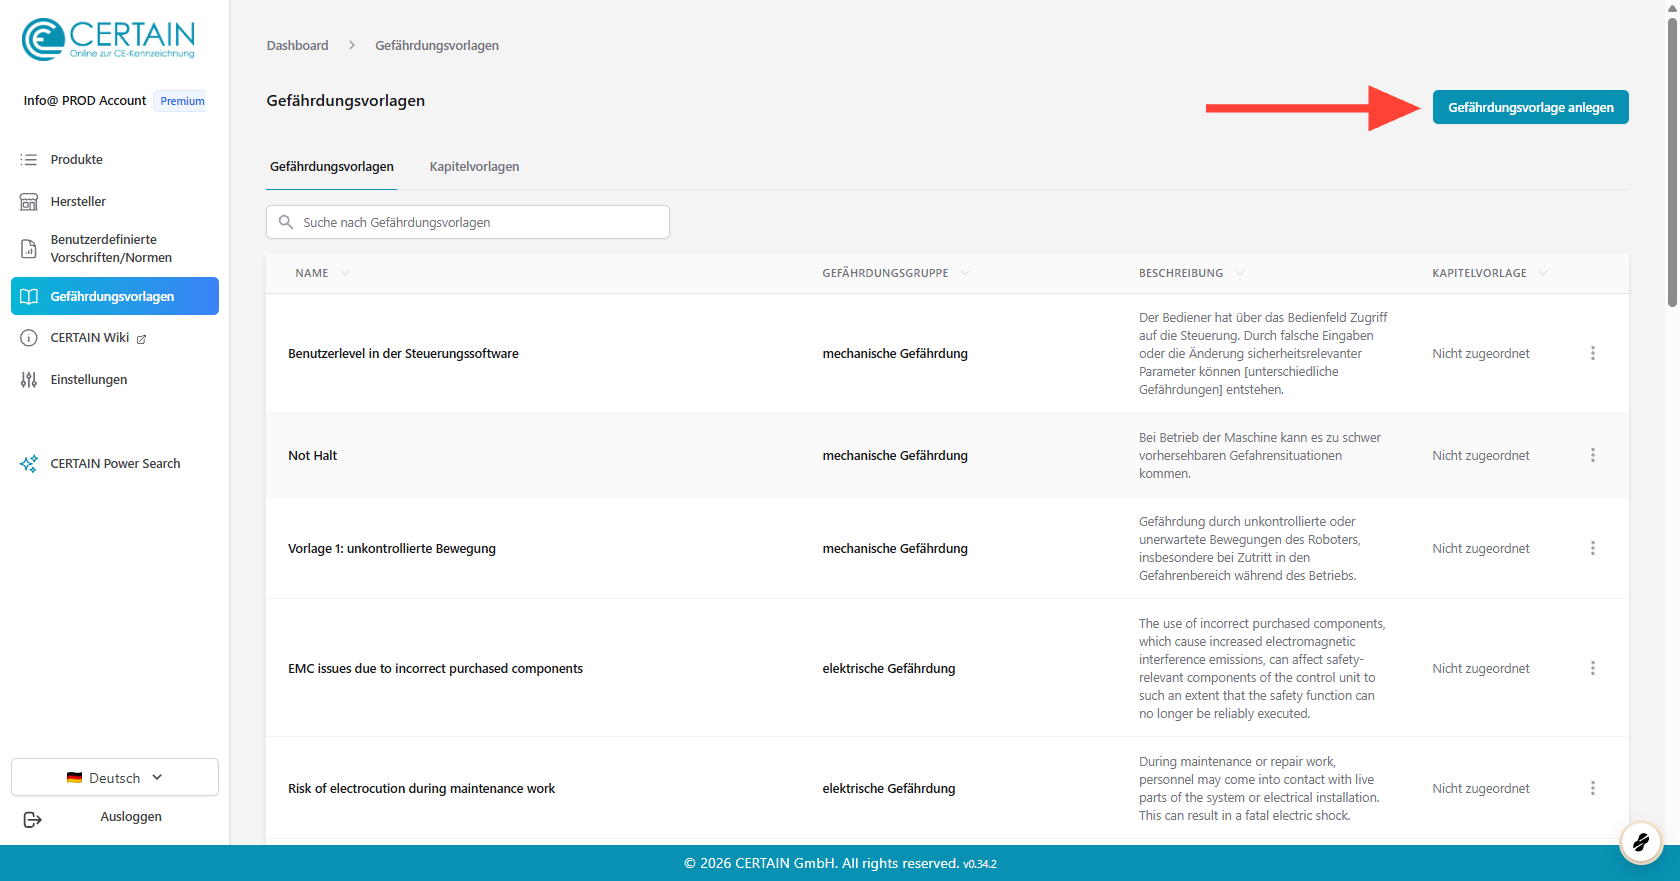Select the Gefährdungsvorlagen tab

332,167
